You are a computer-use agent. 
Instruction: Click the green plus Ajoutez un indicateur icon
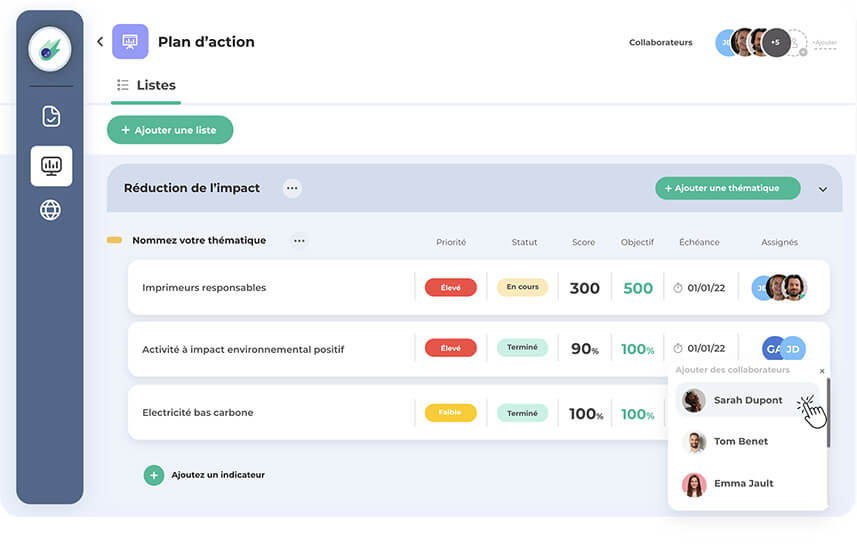[153, 475]
